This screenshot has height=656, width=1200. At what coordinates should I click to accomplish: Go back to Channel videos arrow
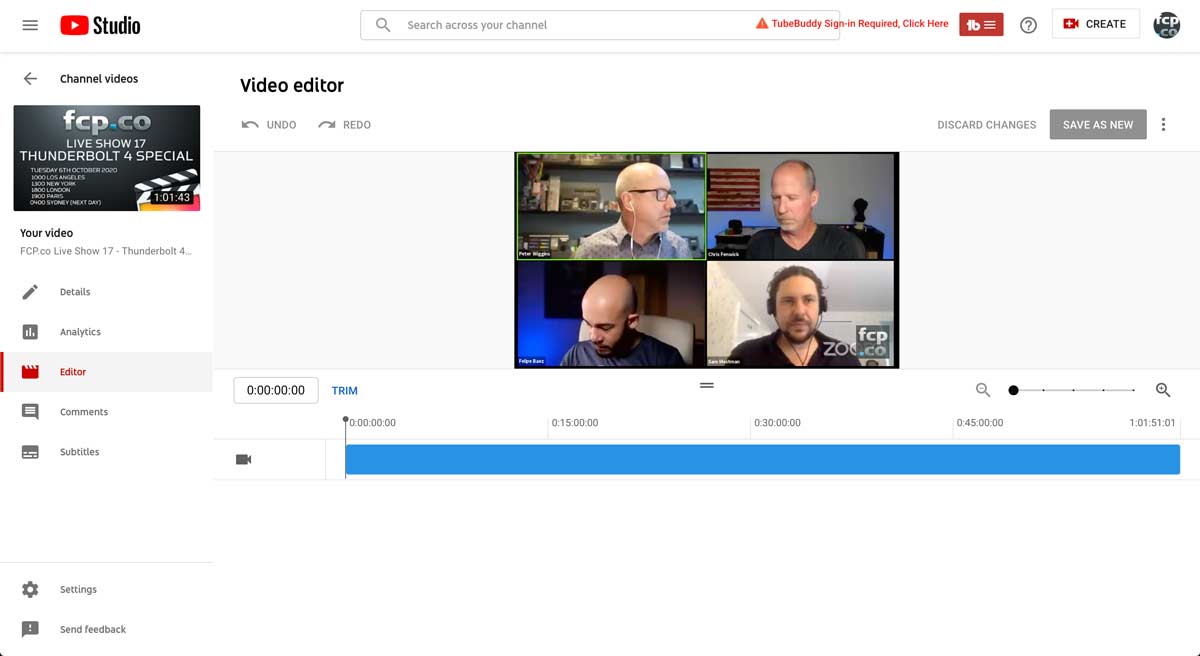(30, 79)
